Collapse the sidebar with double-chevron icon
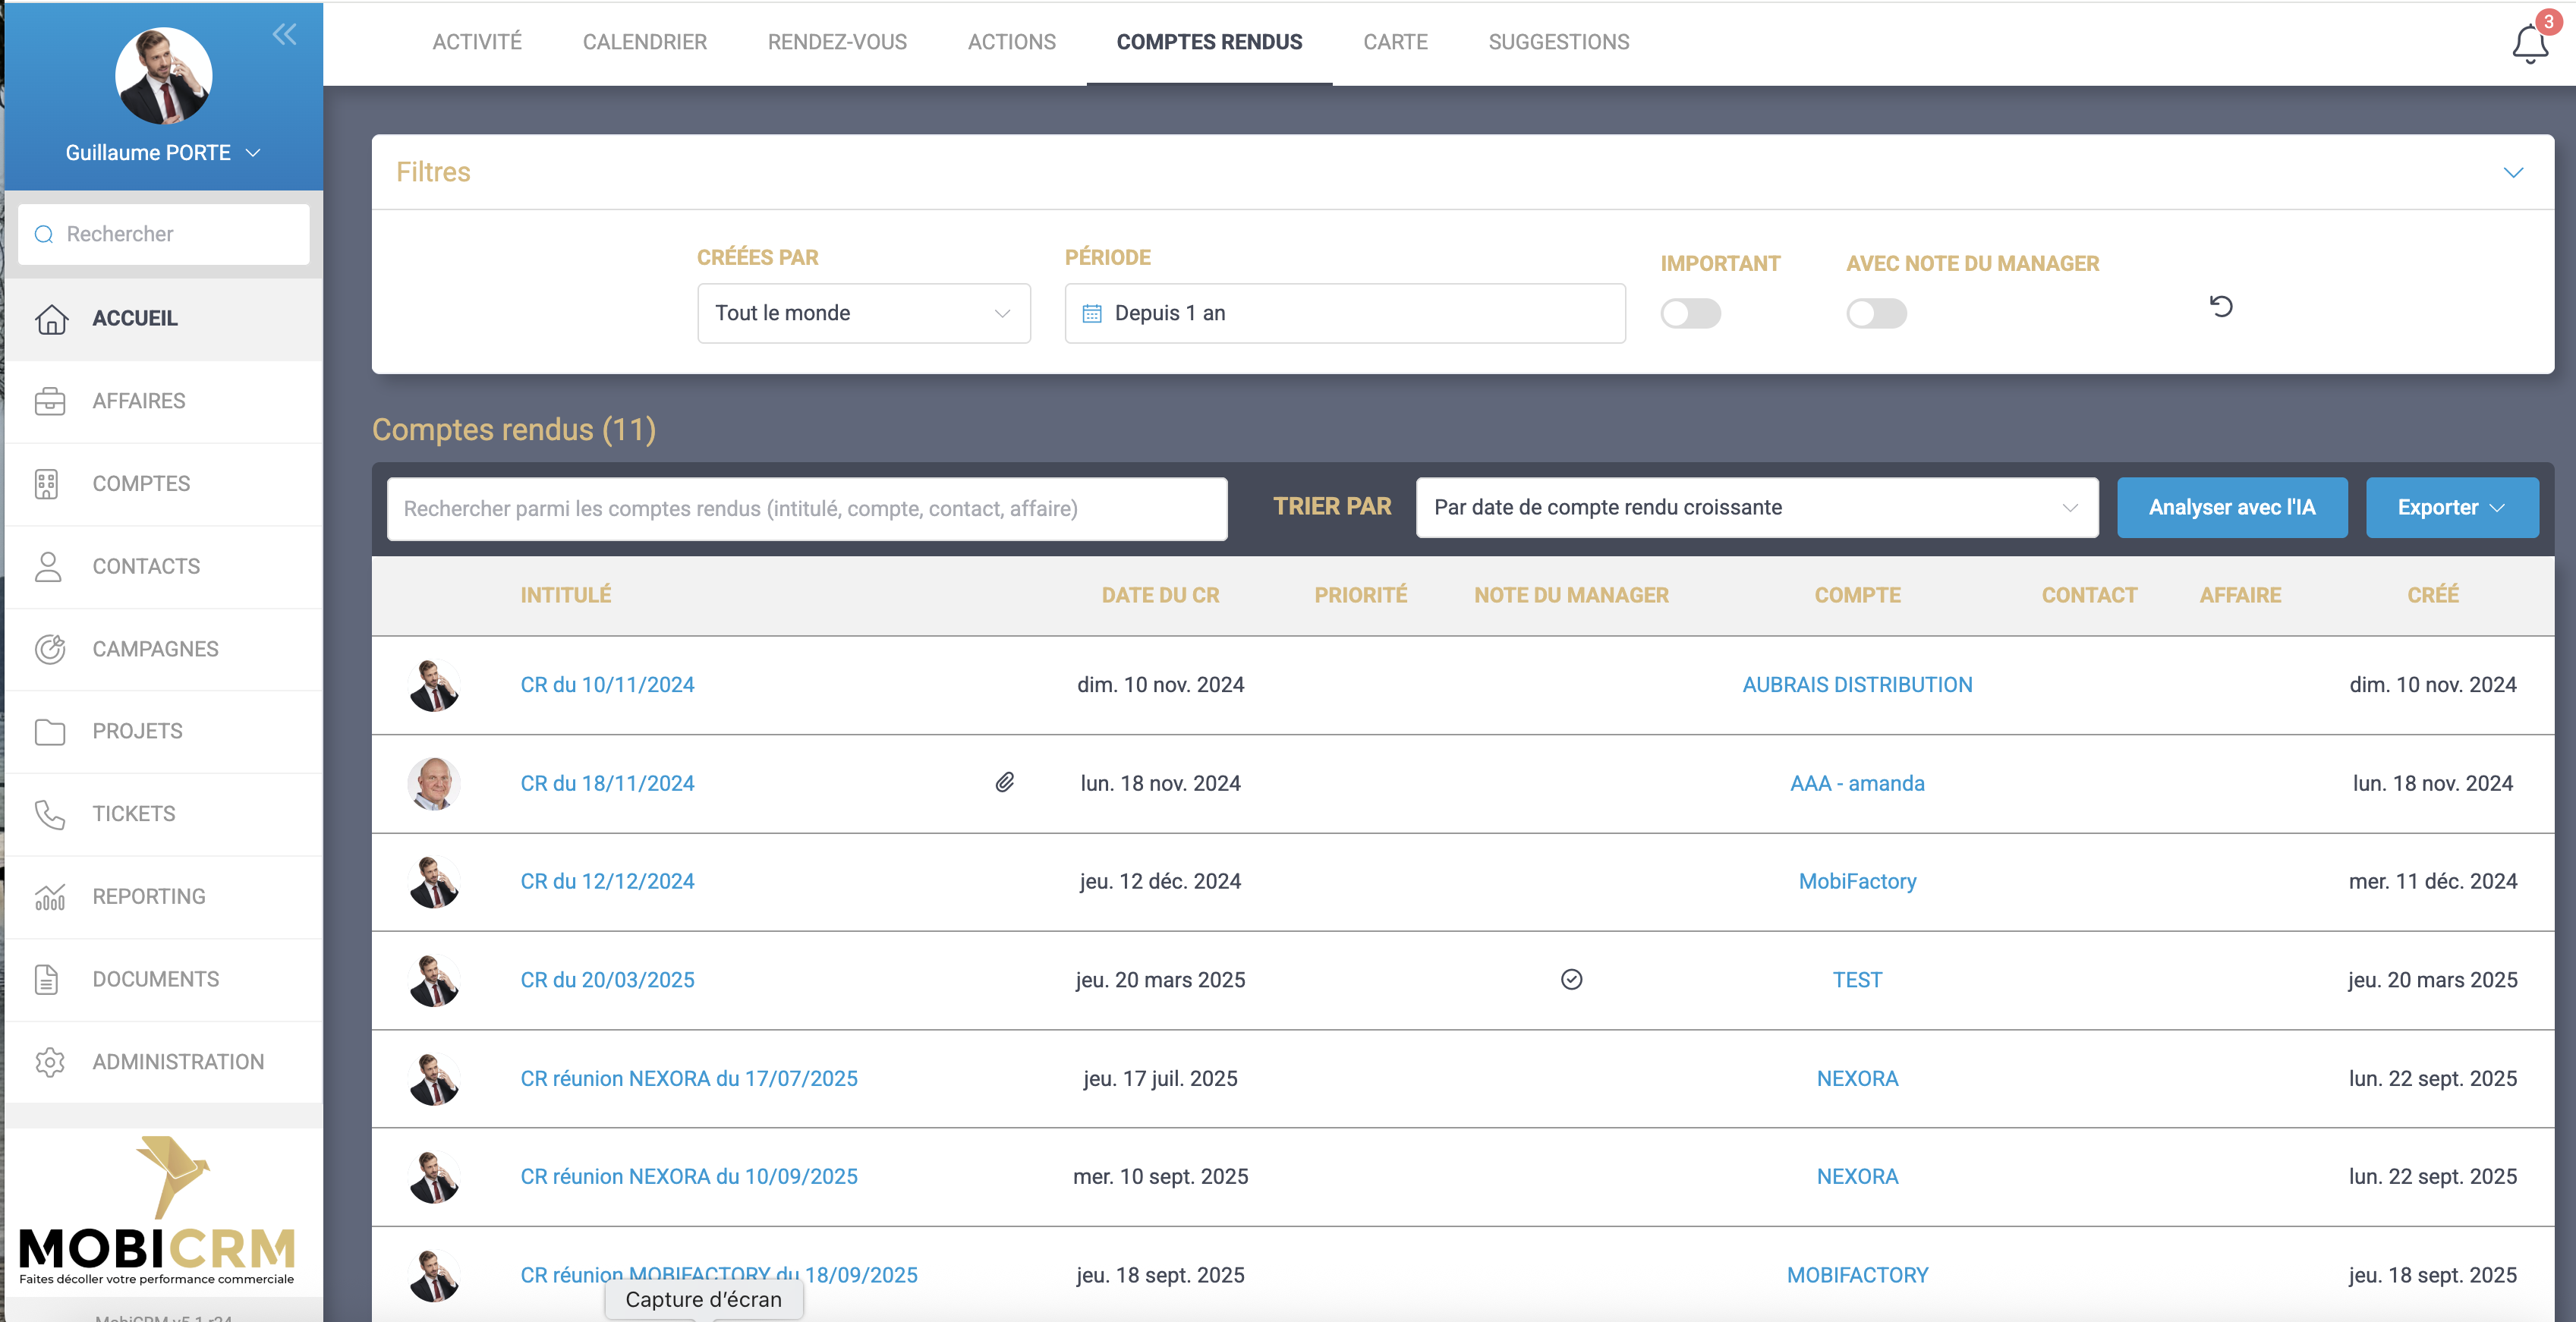The image size is (2576, 1322). click(284, 35)
